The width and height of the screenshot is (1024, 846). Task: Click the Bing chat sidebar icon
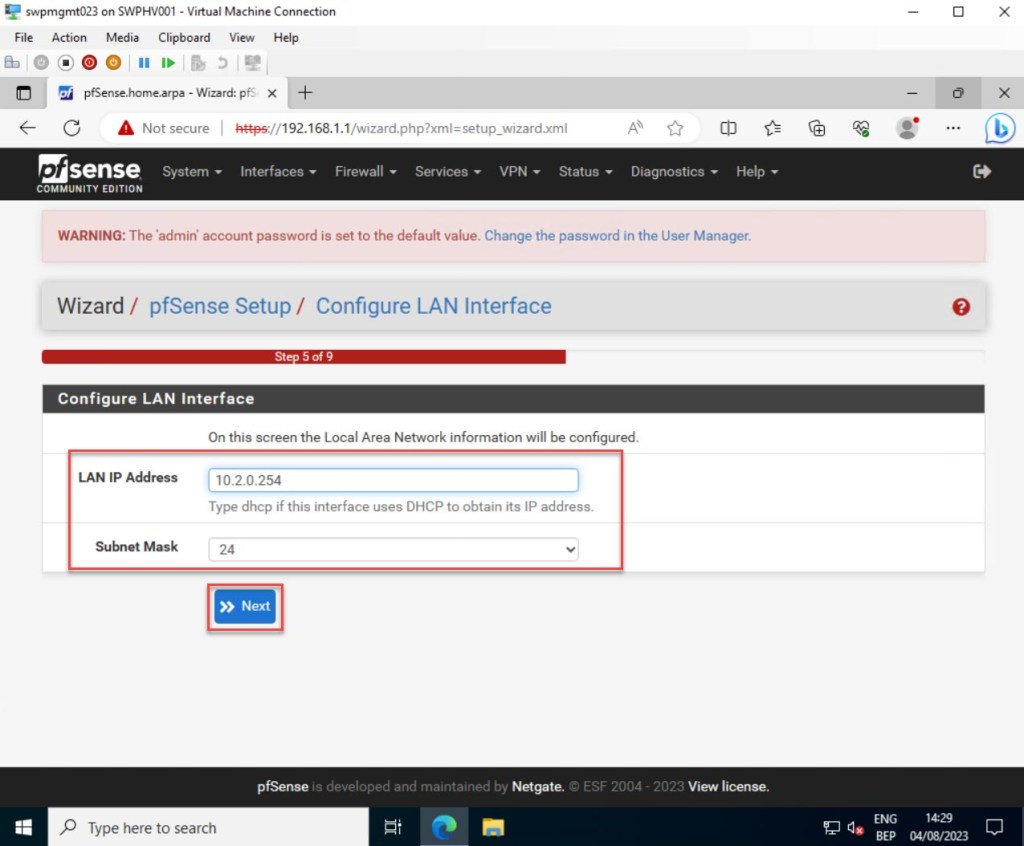(x=999, y=128)
